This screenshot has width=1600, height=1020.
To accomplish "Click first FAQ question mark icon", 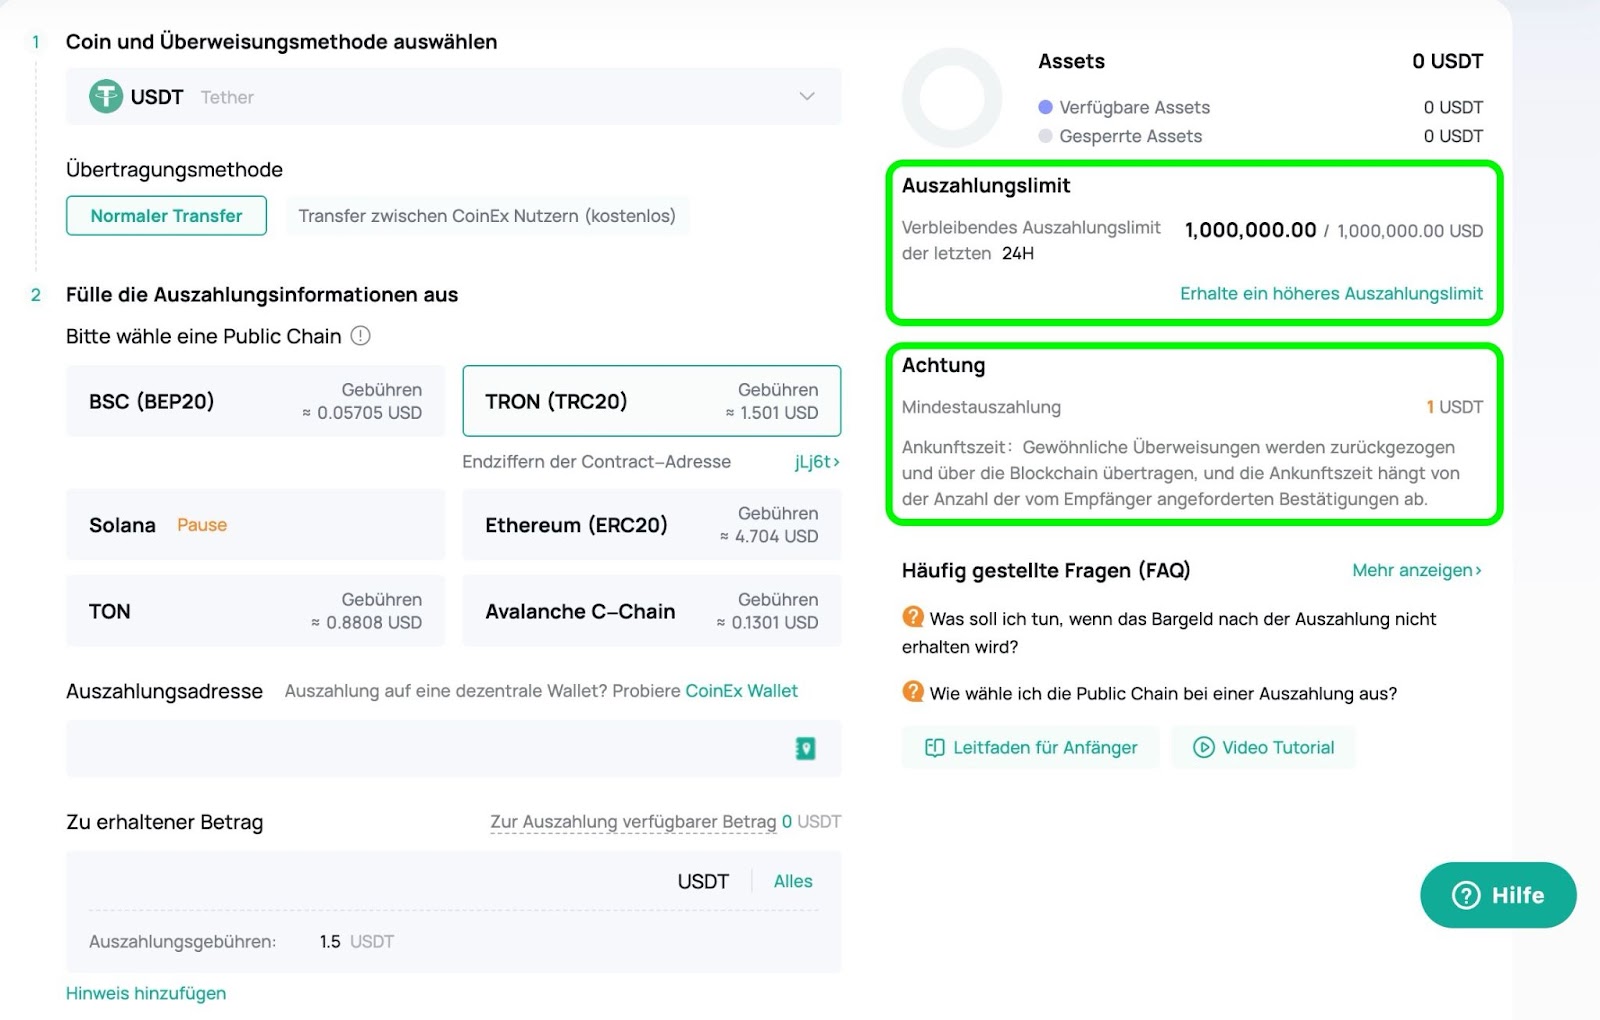I will [913, 617].
